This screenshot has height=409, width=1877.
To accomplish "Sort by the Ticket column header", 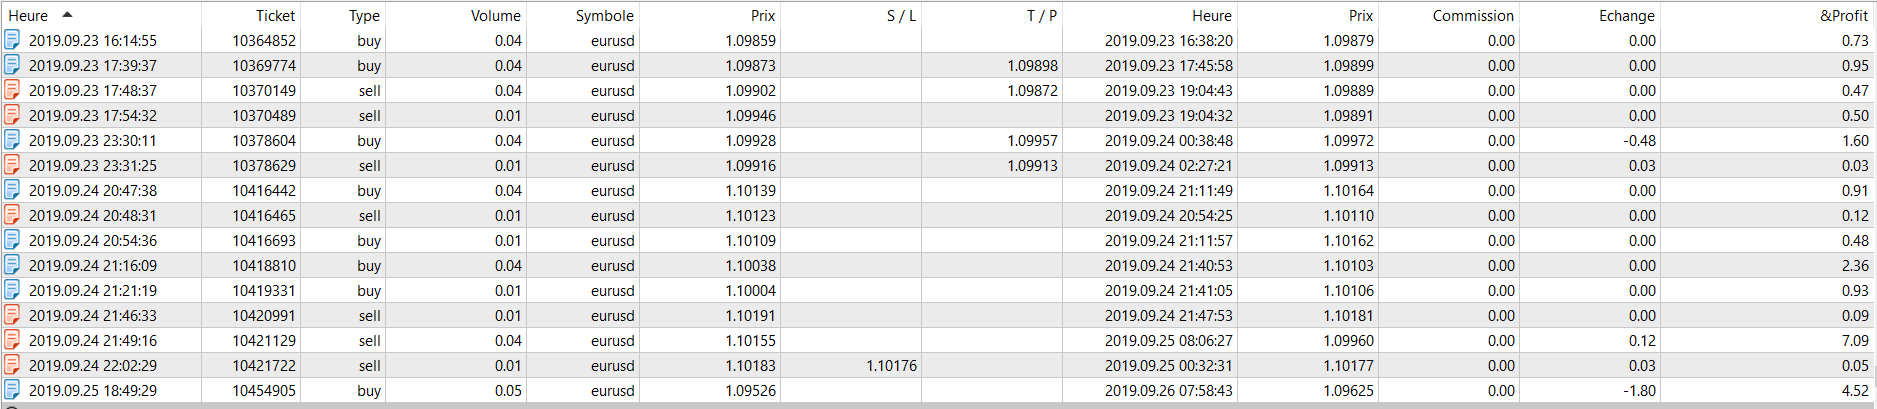I will [275, 15].
